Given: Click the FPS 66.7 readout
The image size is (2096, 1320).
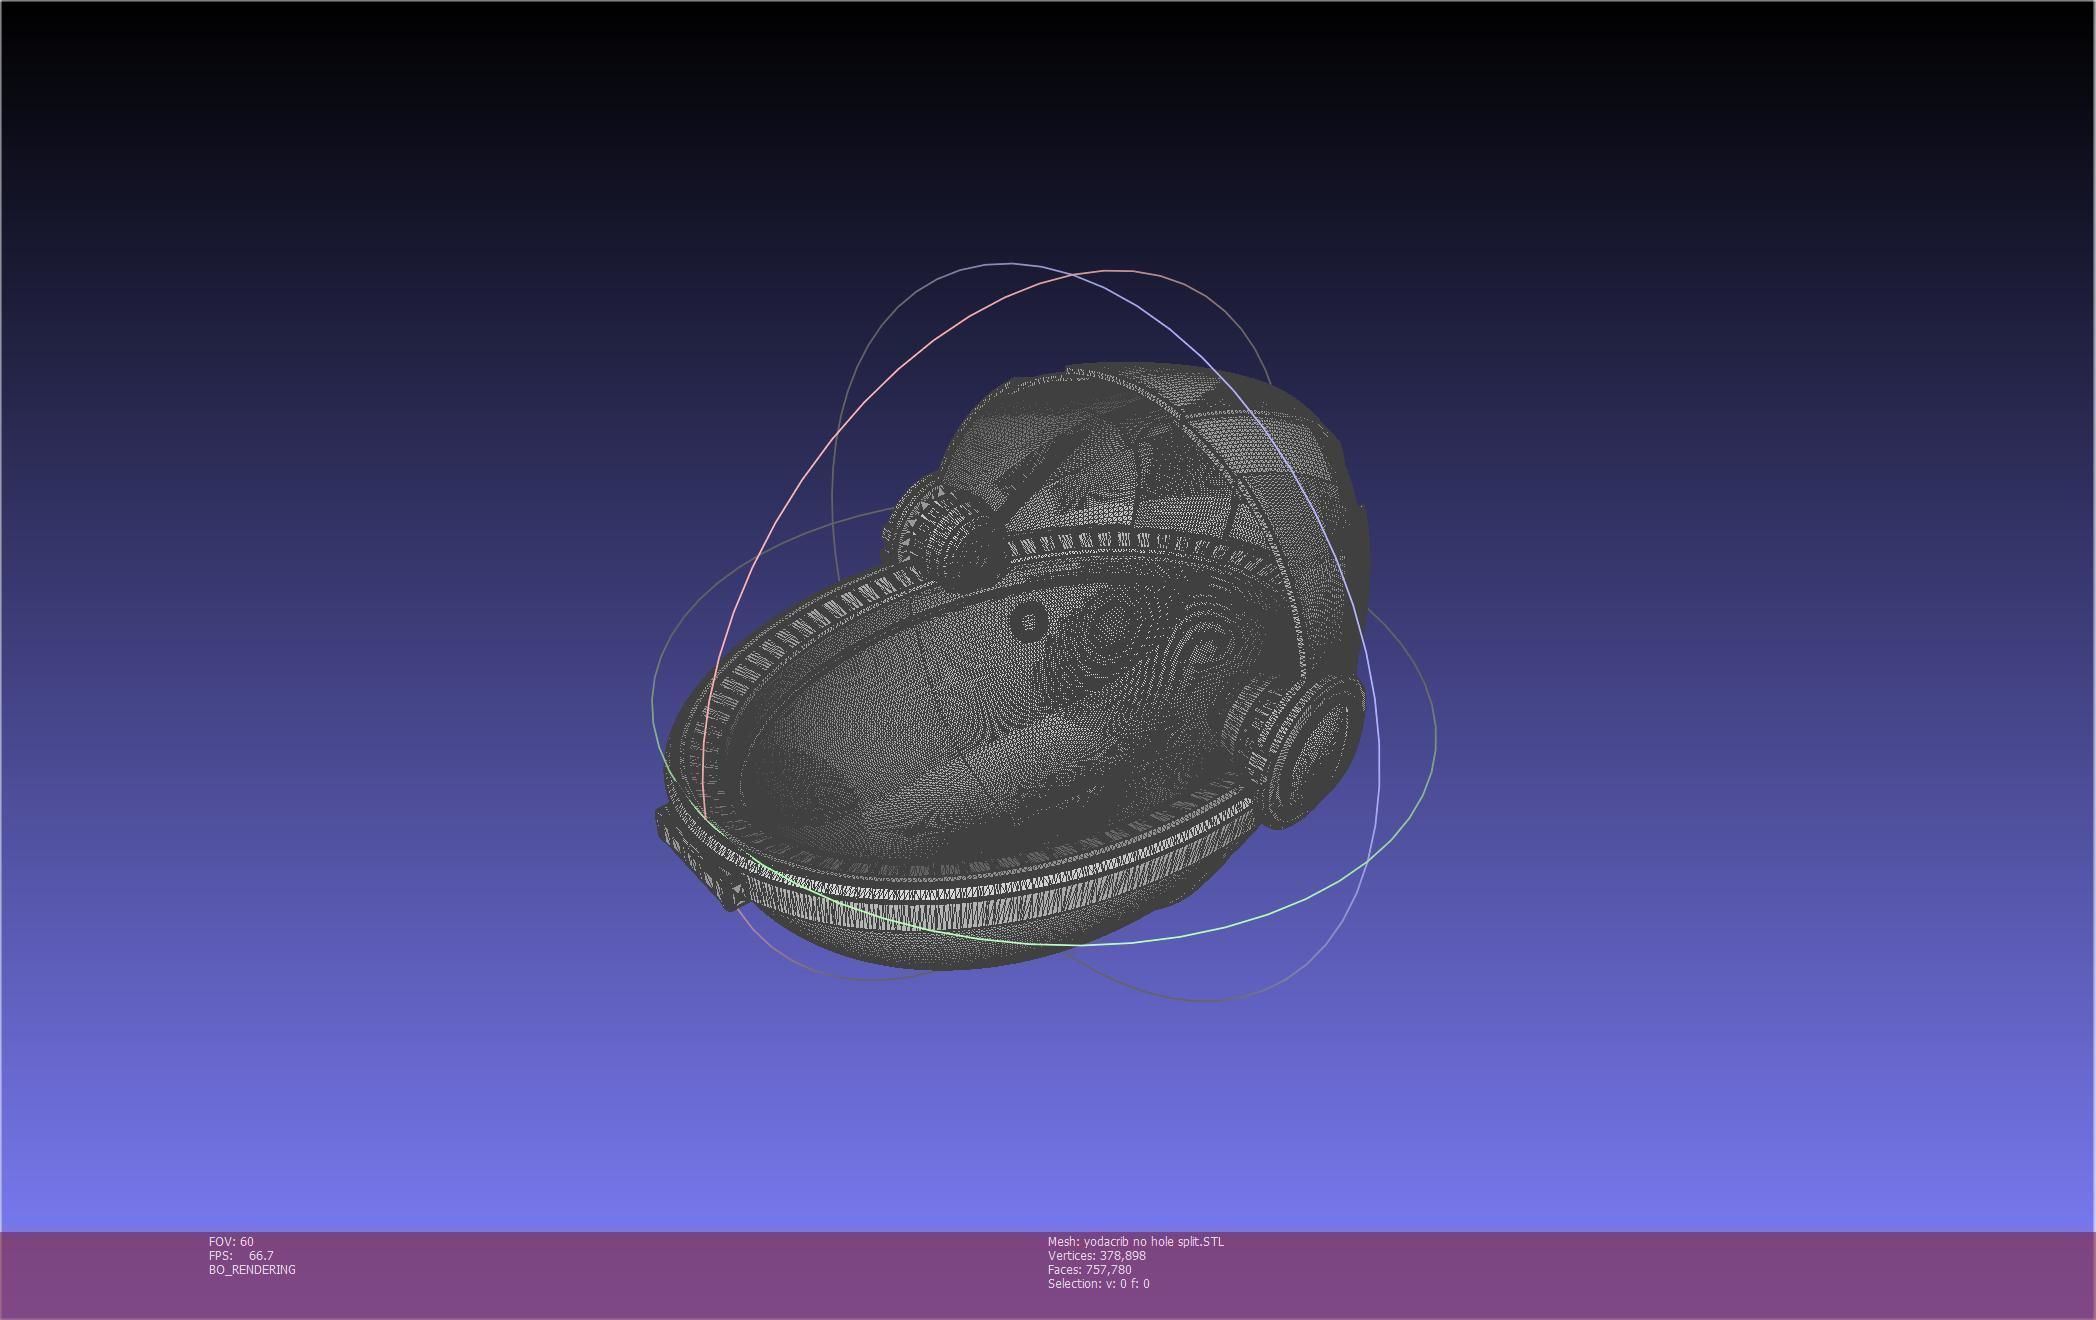Looking at the screenshot, I should pos(241,1255).
